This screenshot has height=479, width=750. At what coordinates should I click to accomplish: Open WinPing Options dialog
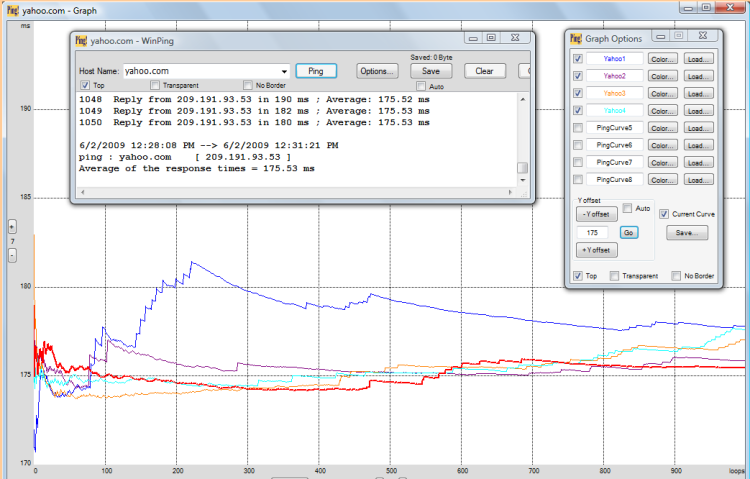(377, 71)
